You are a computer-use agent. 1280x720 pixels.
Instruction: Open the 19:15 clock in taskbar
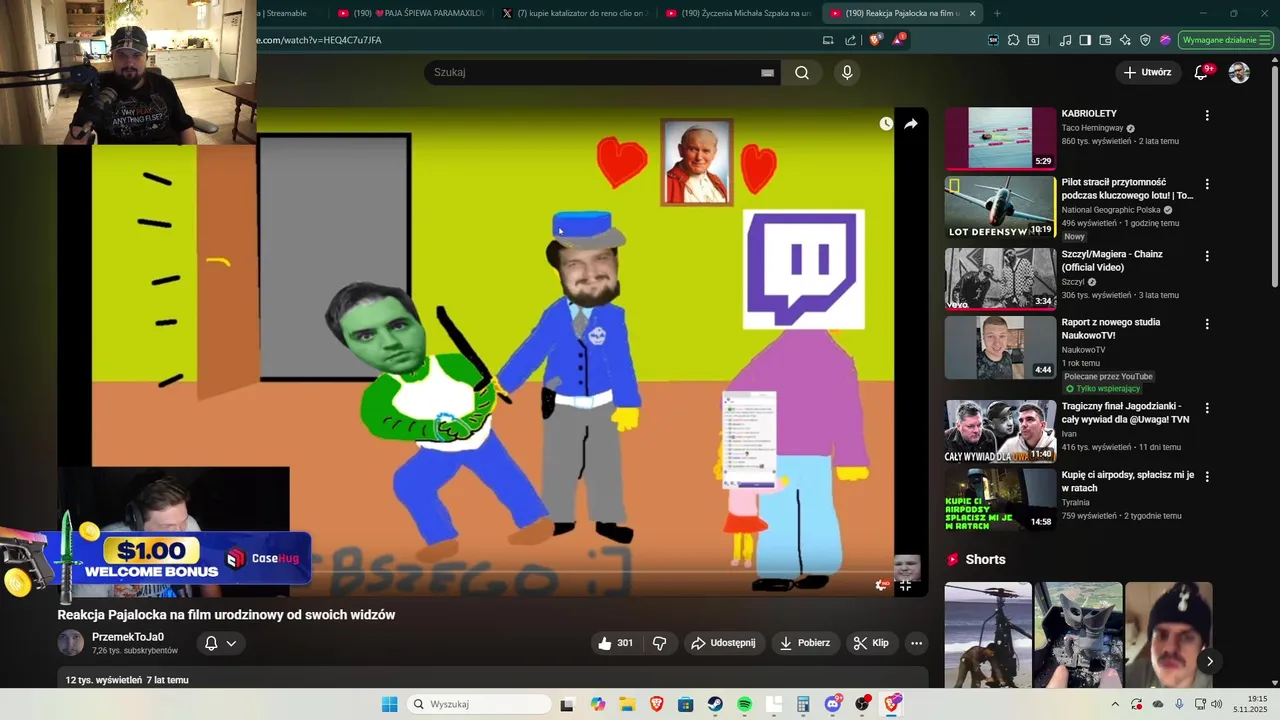tap(1250, 704)
